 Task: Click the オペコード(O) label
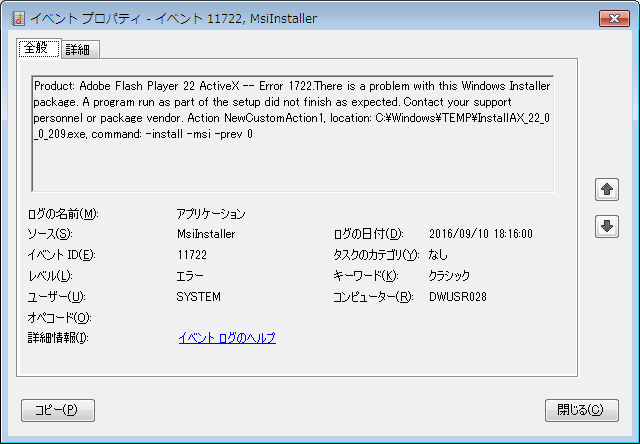pyautogui.click(x=60, y=317)
